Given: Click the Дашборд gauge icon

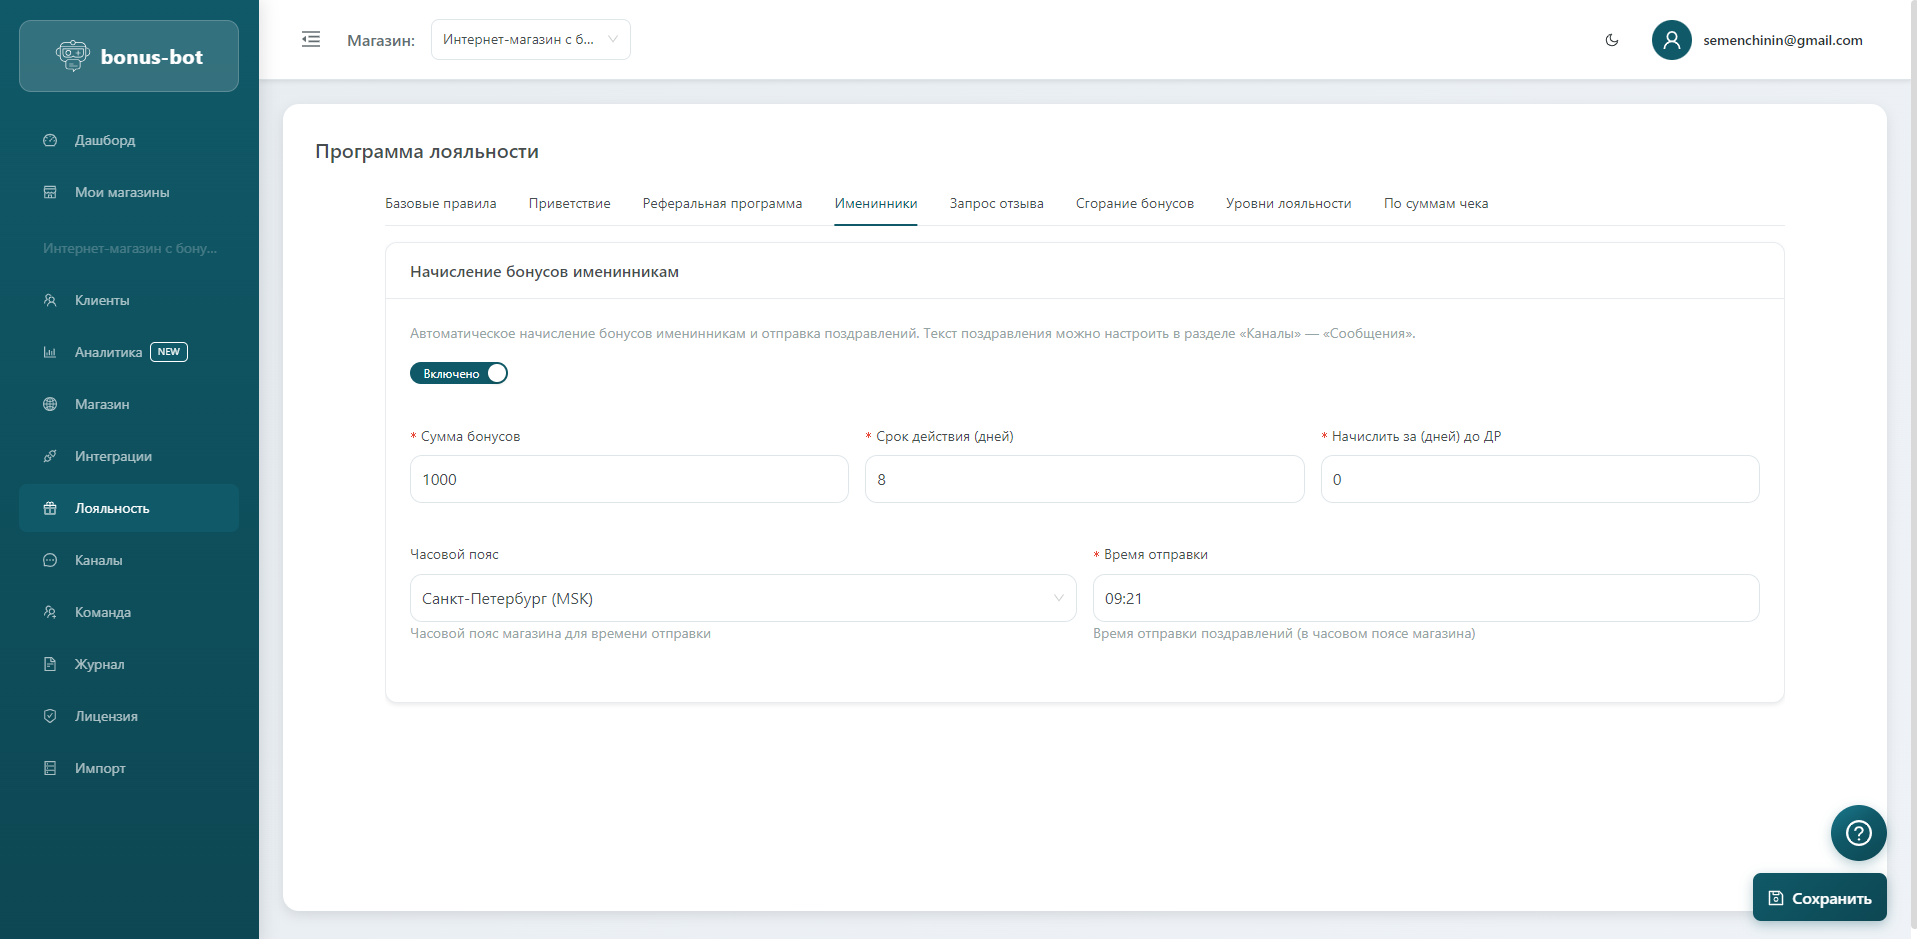Looking at the screenshot, I should pos(50,140).
